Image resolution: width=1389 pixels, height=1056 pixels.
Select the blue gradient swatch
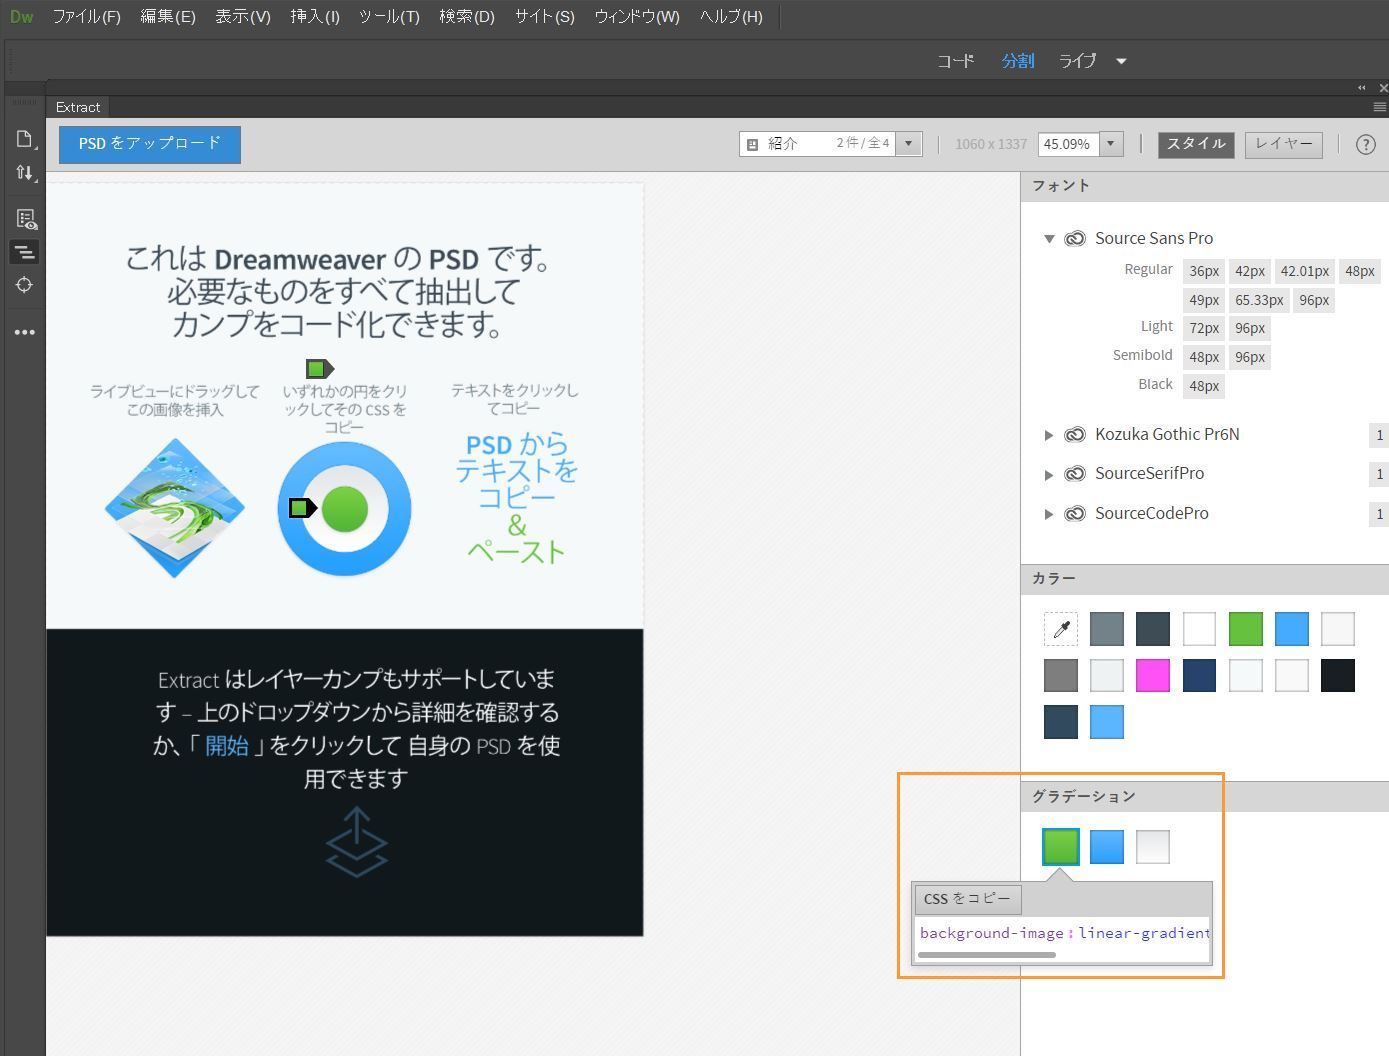(x=1107, y=847)
